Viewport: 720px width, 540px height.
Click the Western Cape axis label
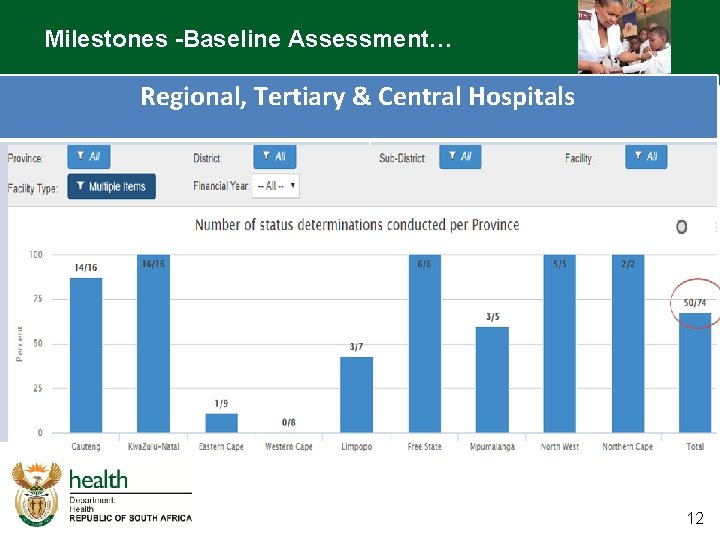tap(289, 446)
